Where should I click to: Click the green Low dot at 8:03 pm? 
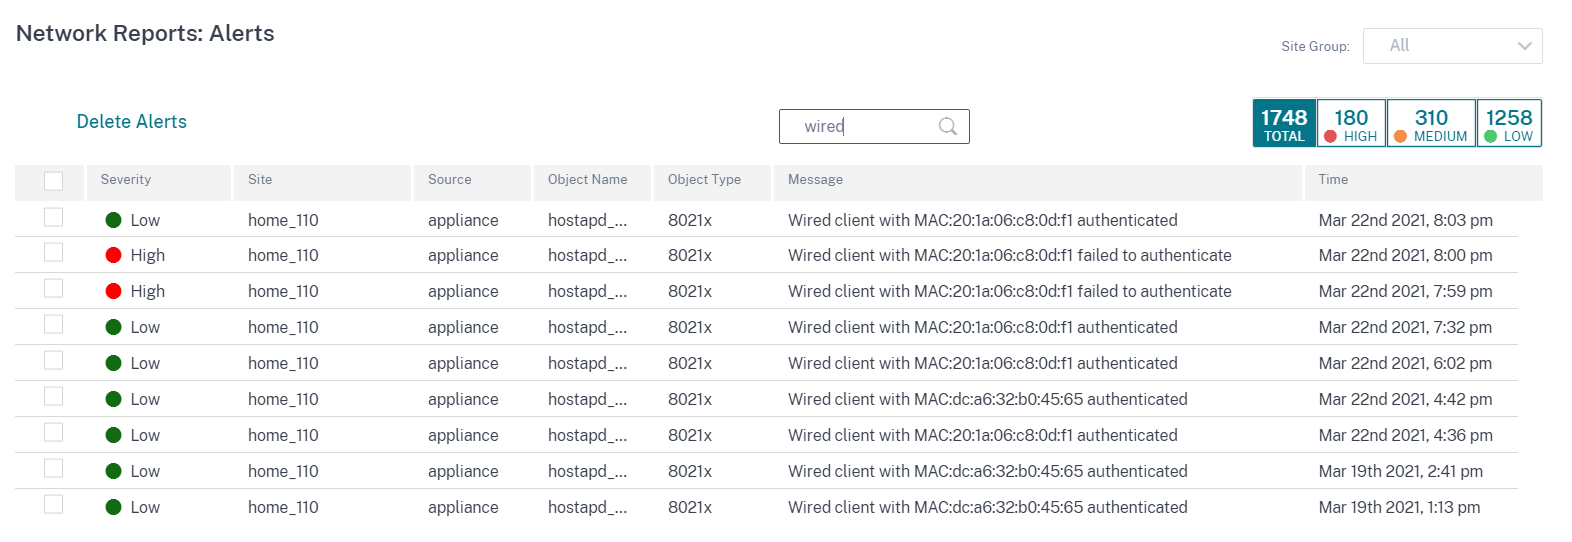point(114,220)
